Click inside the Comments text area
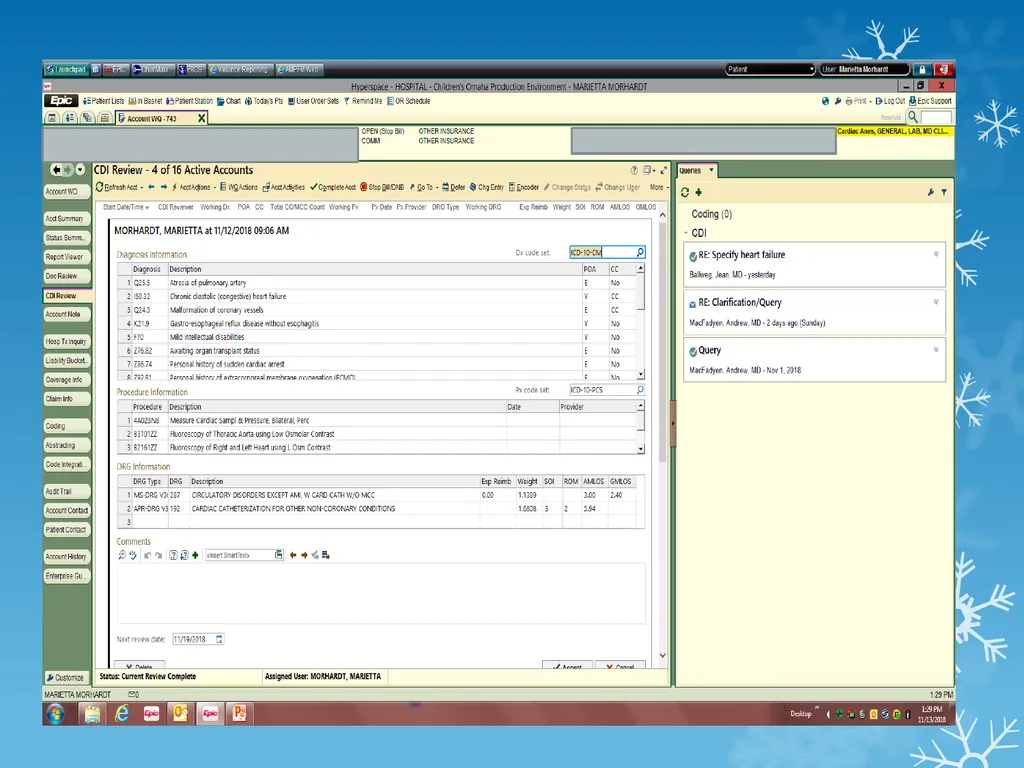Screen dimensions: 1024x768 (381, 593)
